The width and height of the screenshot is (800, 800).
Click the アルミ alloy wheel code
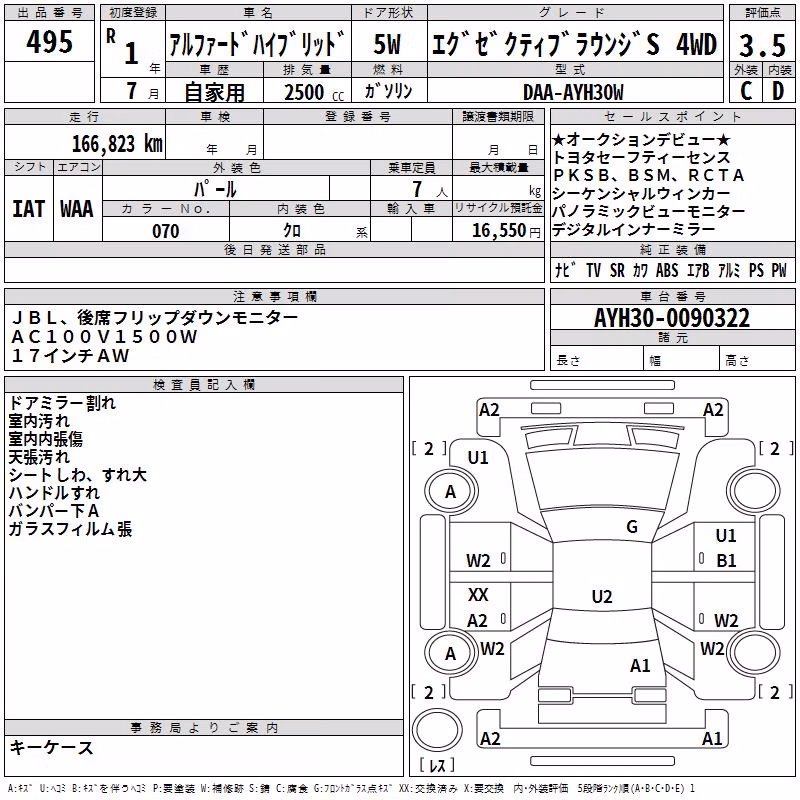tap(729, 270)
